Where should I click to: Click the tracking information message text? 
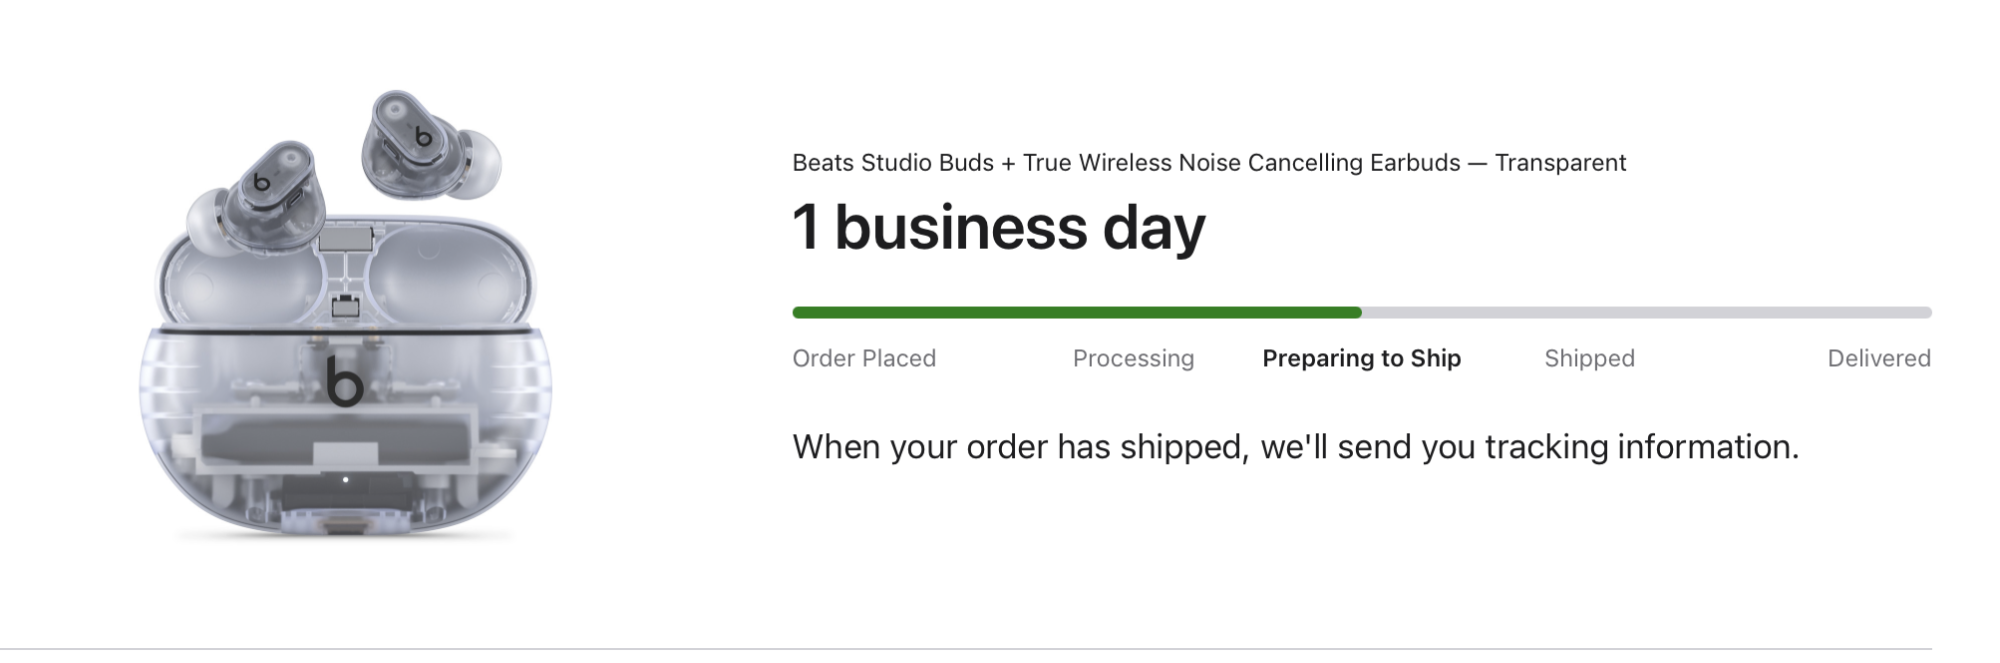pos(1296,447)
